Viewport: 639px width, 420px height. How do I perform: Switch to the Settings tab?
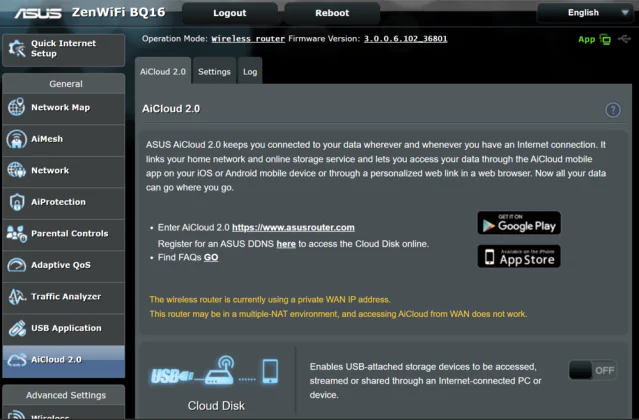coord(214,72)
